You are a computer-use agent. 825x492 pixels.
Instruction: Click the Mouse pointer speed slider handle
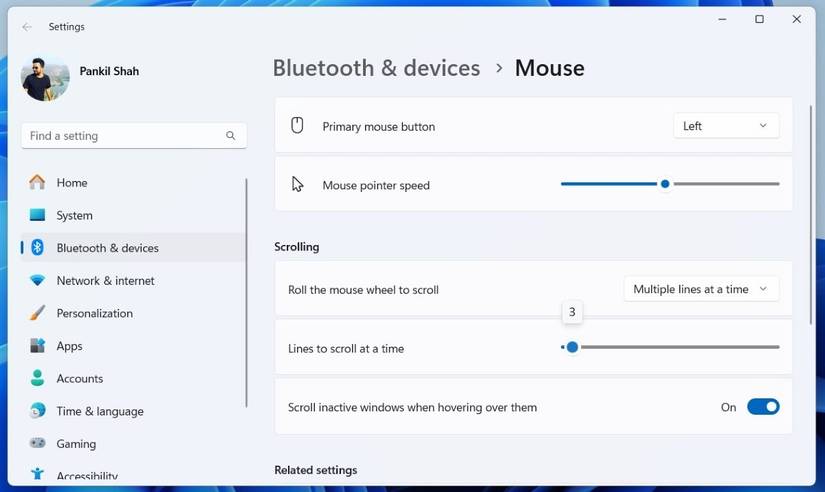click(665, 184)
